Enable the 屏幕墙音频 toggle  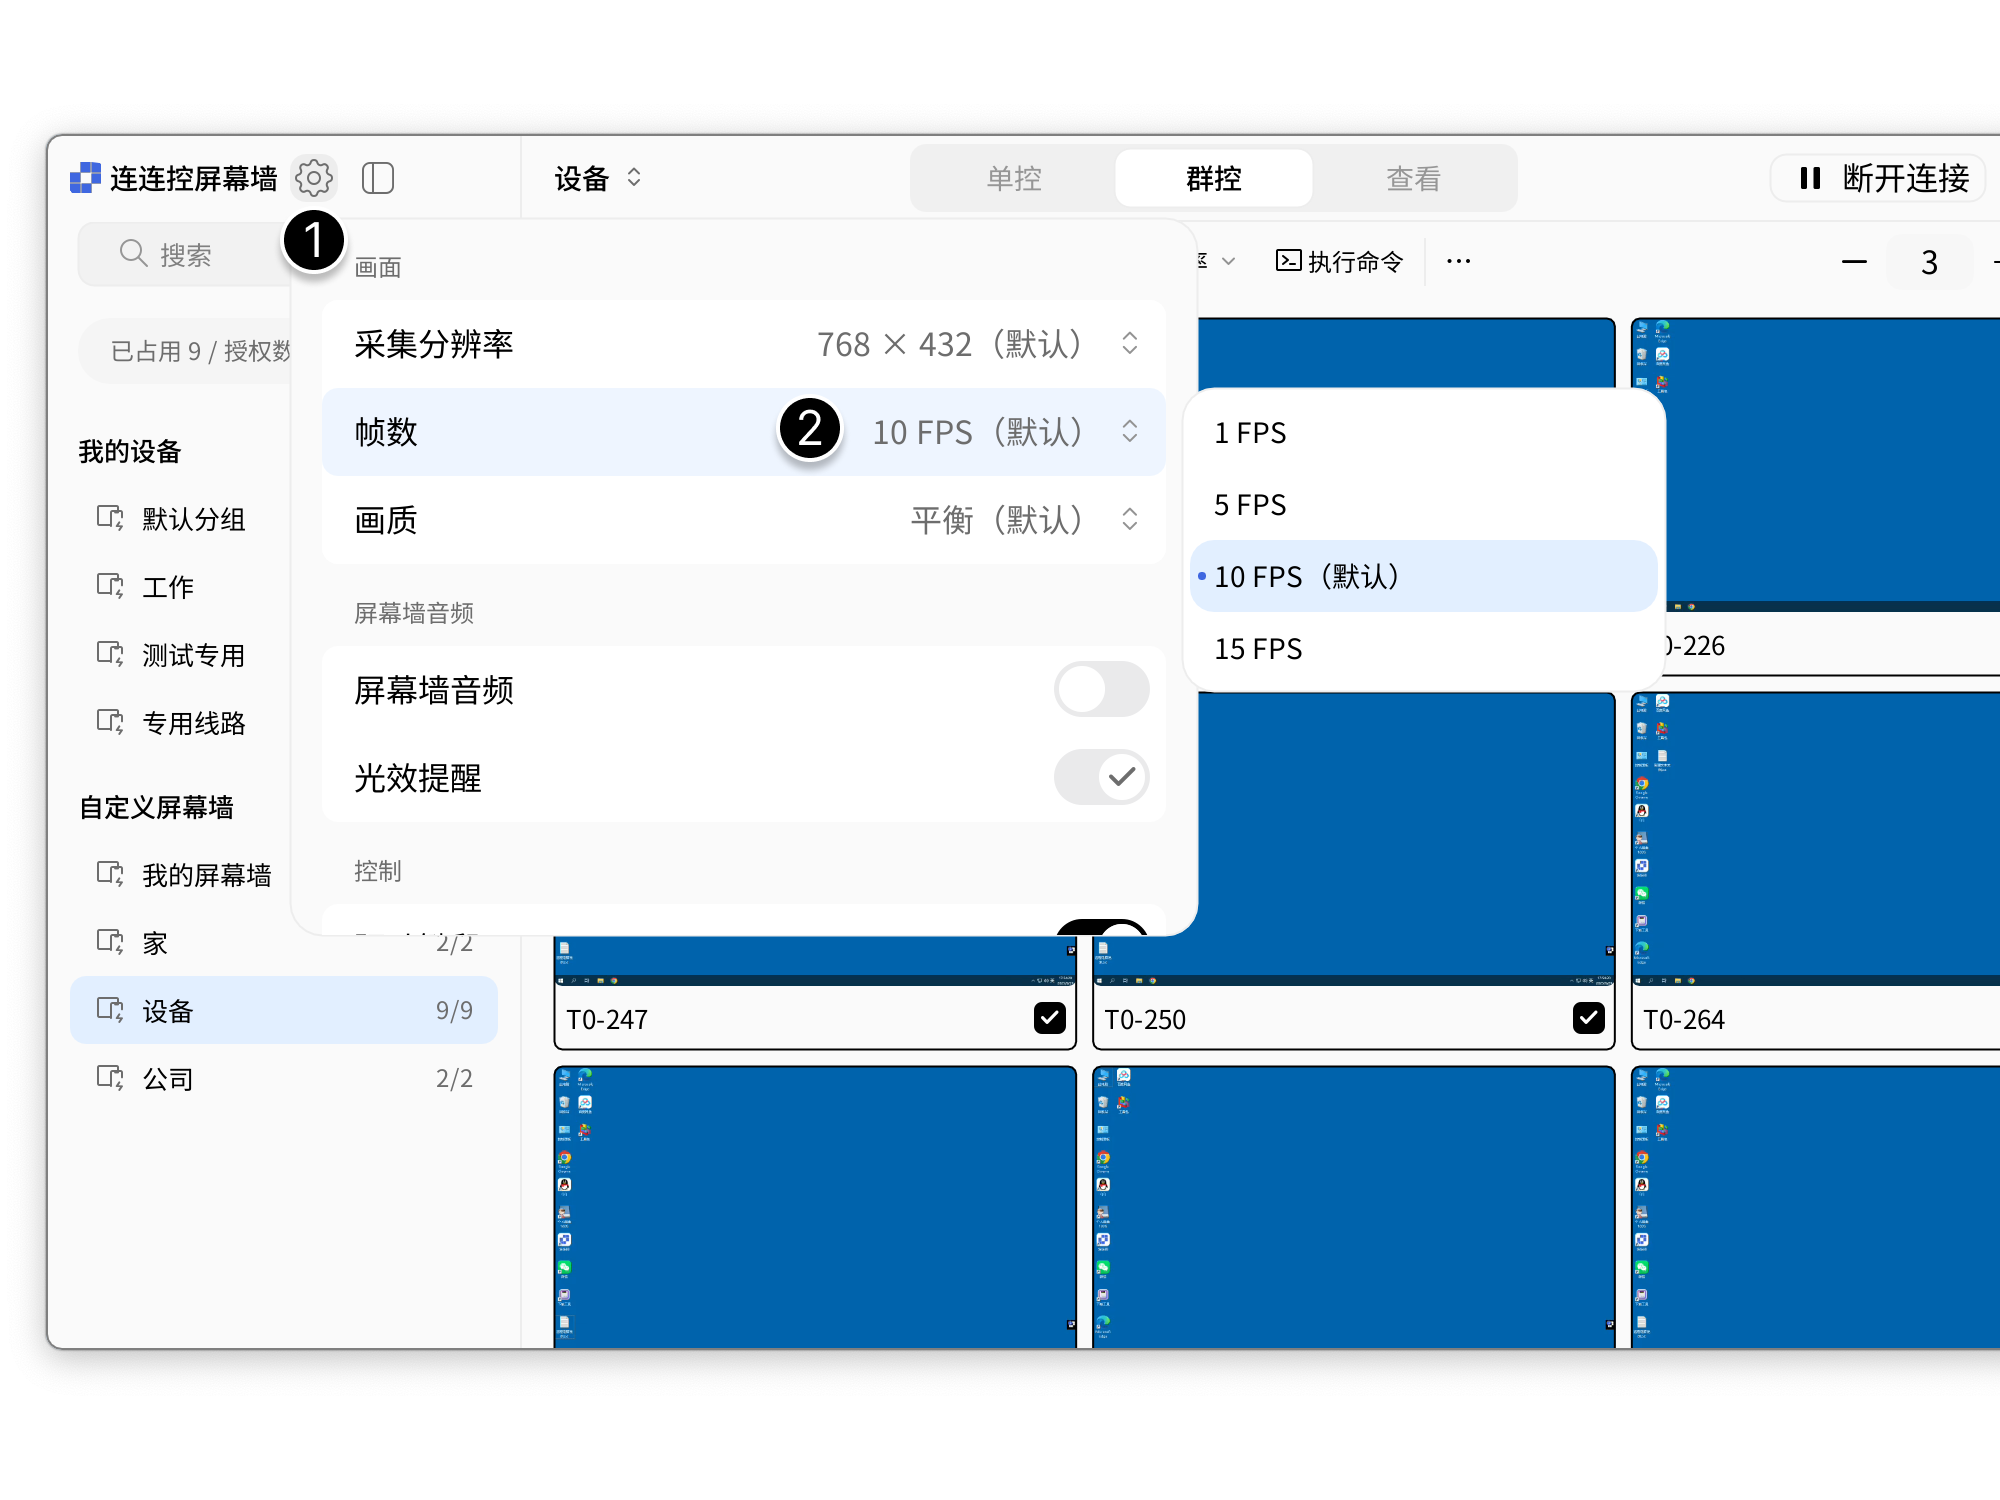coord(1101,690)
